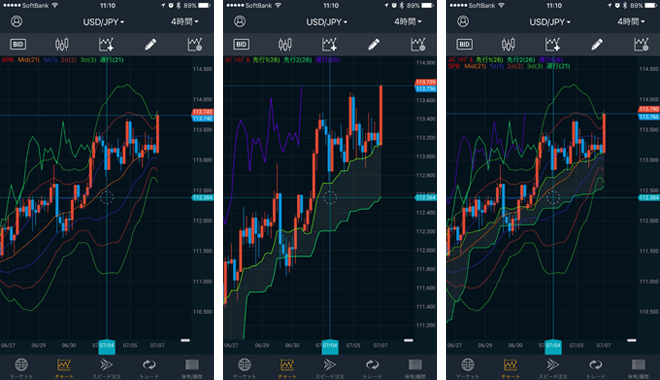Click 06/27 date label in left screenshot
Screen dimensions: 660x380
point(8,345)
